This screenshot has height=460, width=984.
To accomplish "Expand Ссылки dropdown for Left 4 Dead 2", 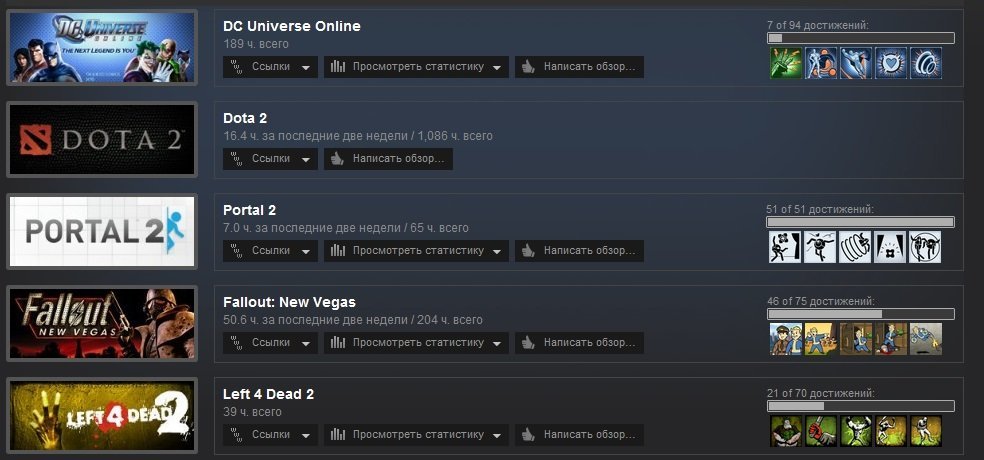I will click(270, 434).
